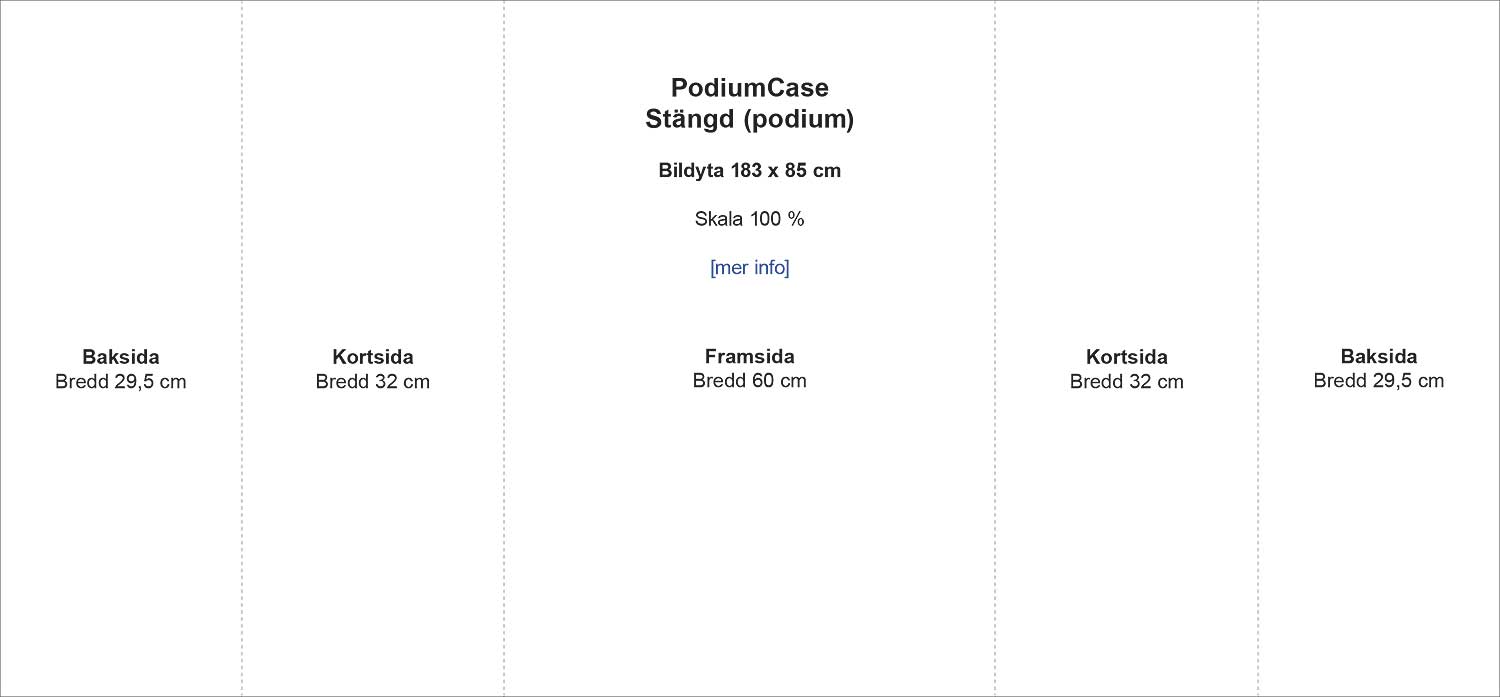Click dashed fold line between right Kortsida and Baksida
The width and height of the screenshot is (1500, 697).
pos(1258,500)
